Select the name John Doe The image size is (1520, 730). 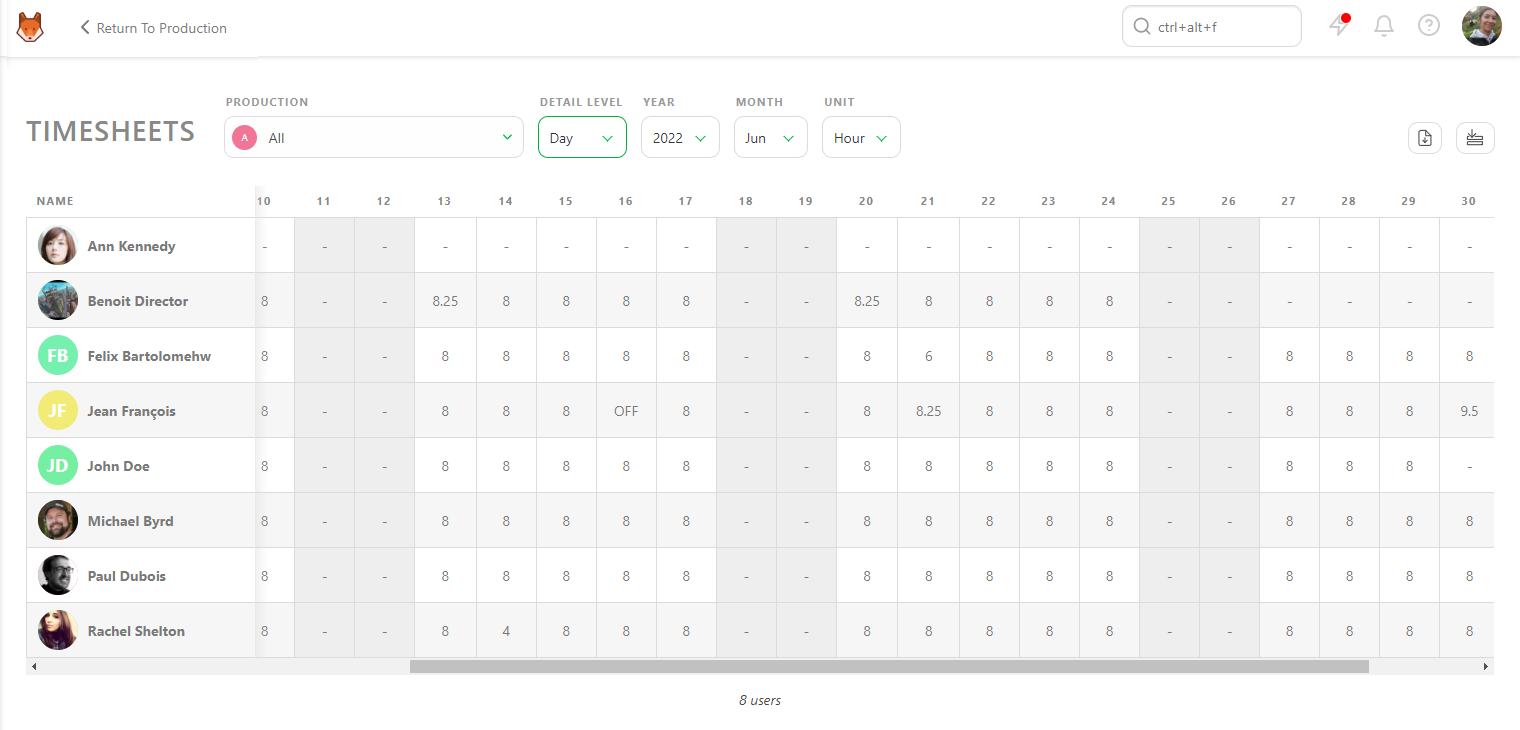[119, 466]
